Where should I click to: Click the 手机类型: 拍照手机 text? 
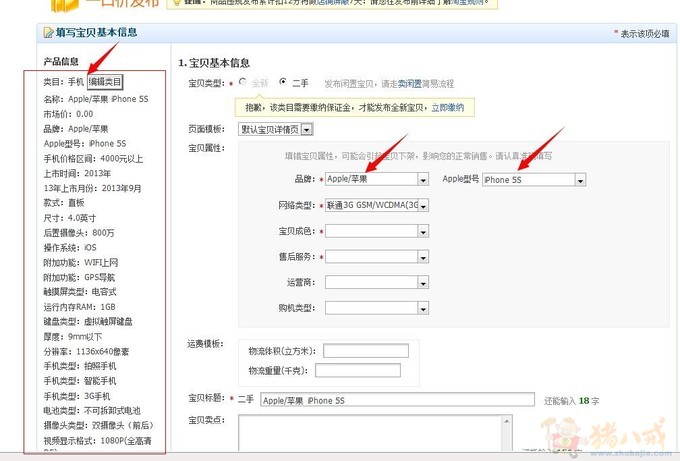(x=80, y=366)
